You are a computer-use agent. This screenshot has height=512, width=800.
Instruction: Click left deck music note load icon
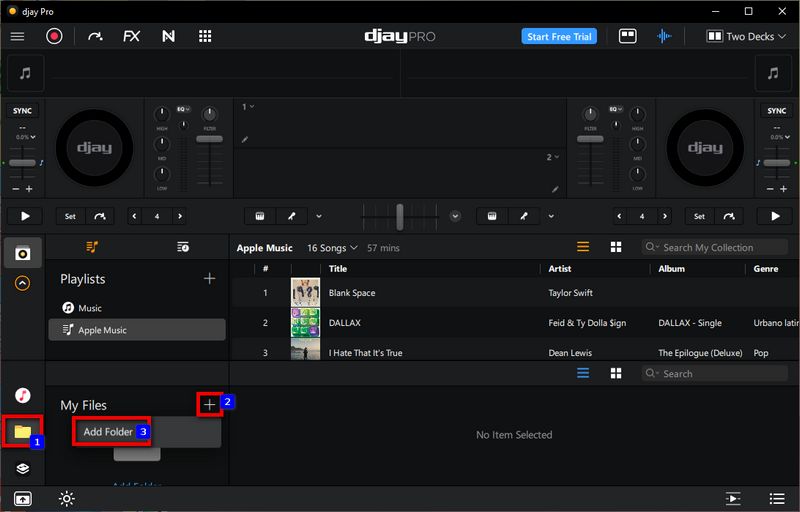point(25,73)
